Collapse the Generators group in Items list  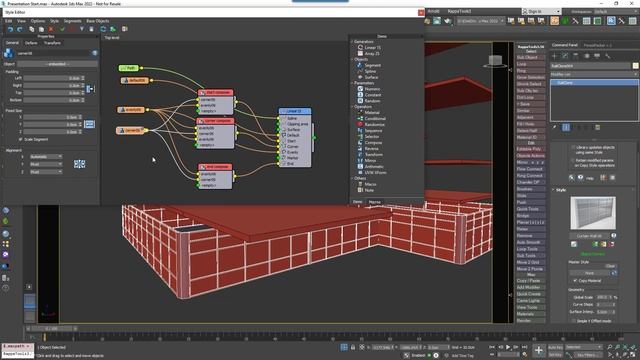pos(351,42)
